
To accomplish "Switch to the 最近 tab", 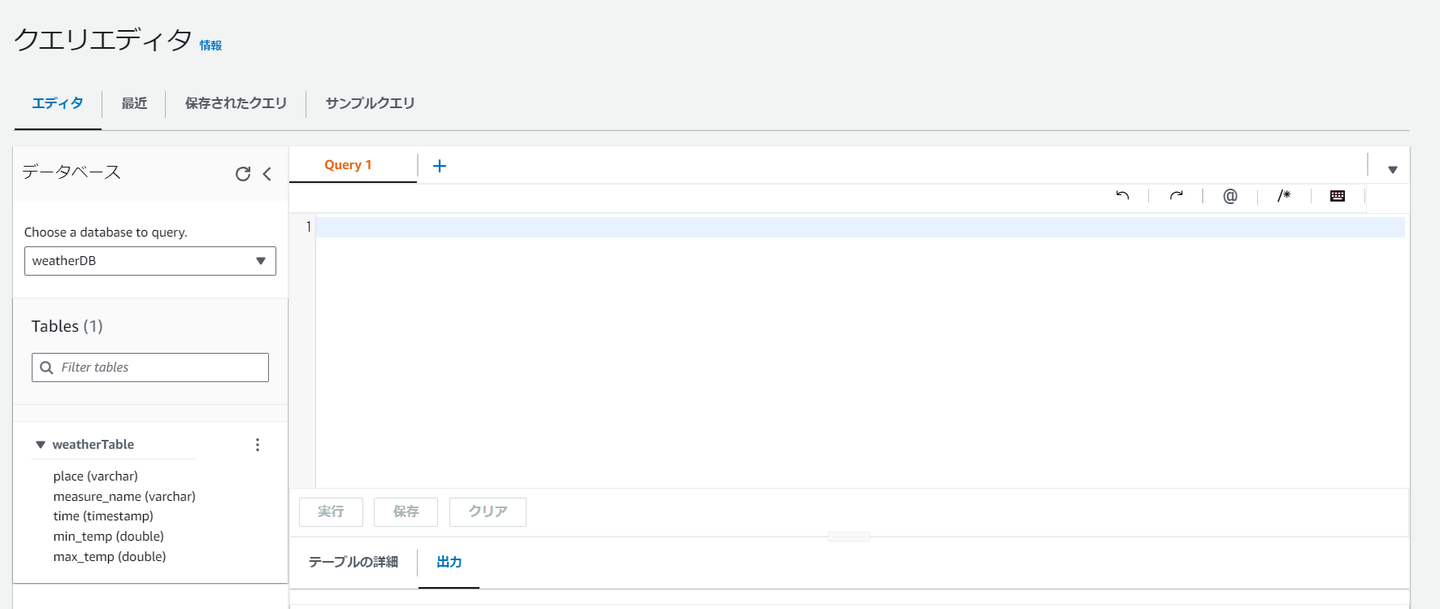I will point(134,103).
